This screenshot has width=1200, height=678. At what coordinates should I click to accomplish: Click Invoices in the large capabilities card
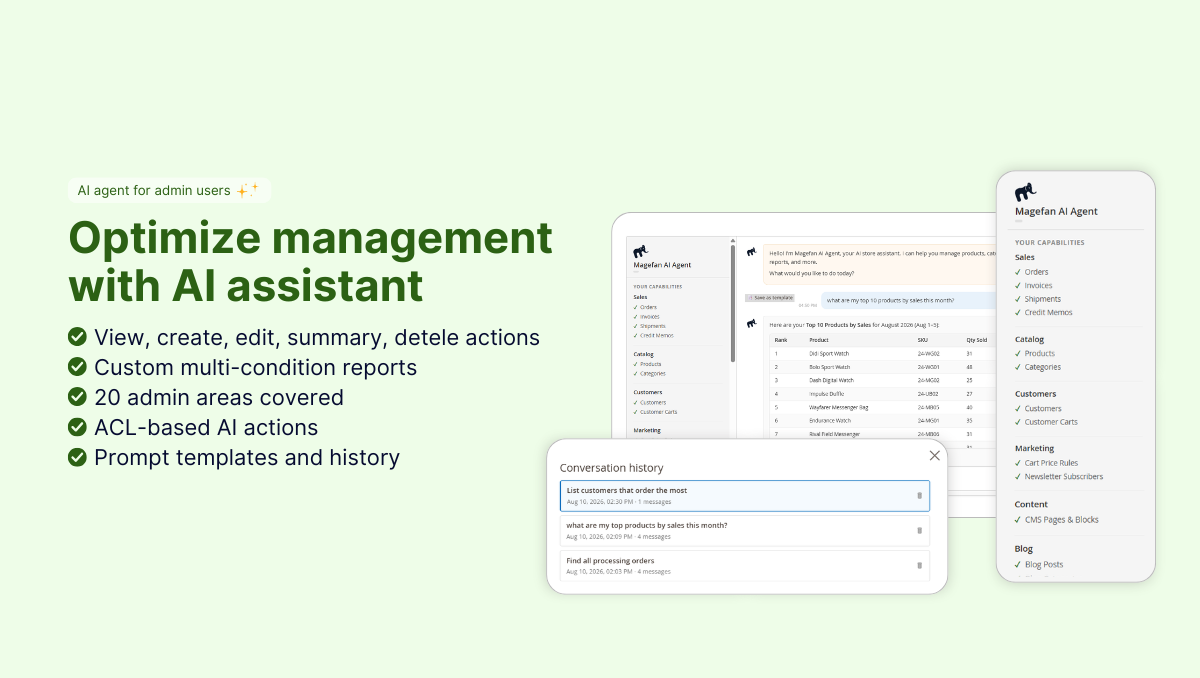tap(1038, 286)
